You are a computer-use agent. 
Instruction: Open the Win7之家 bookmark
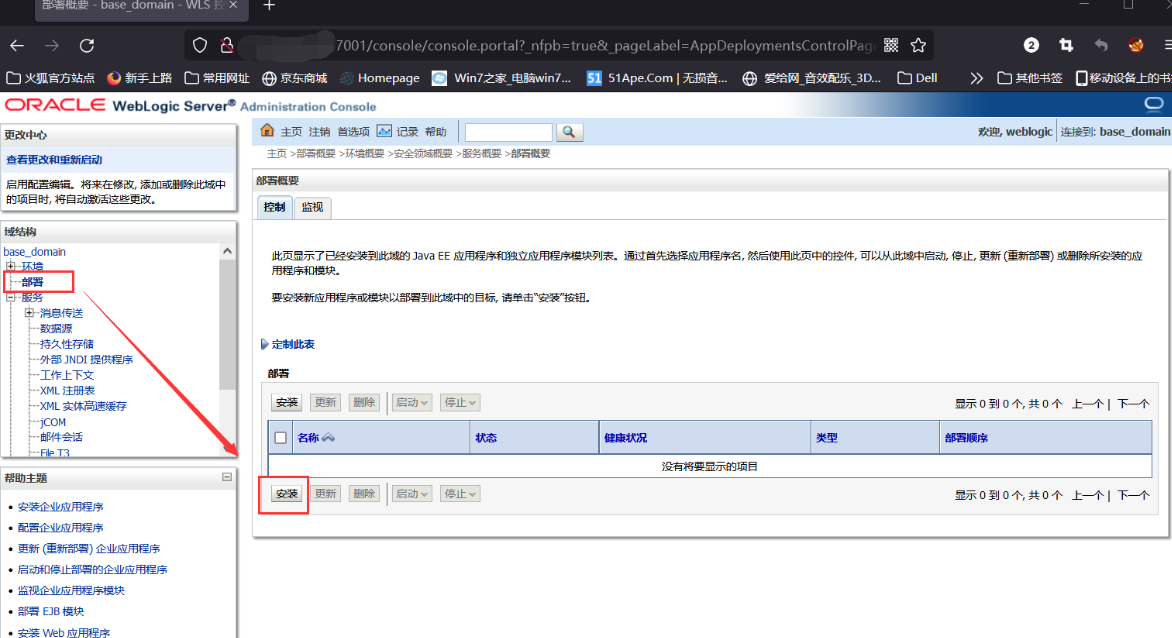(502, 78)
